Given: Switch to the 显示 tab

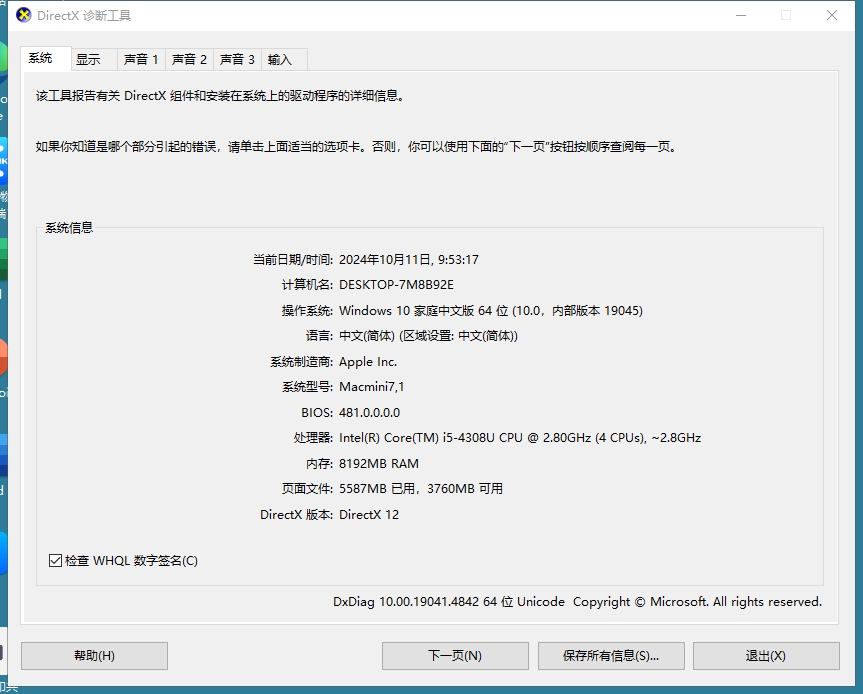Looking at the screenshot, I should pyautogui.click(x=94, y=59).
